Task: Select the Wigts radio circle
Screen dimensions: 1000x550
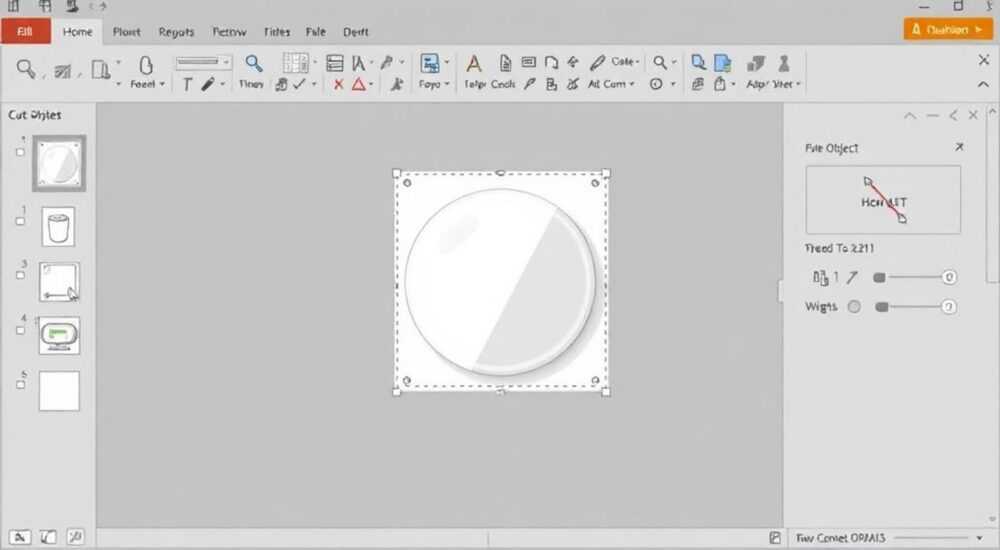Action: pyautogui.click(x=854, y=307)
